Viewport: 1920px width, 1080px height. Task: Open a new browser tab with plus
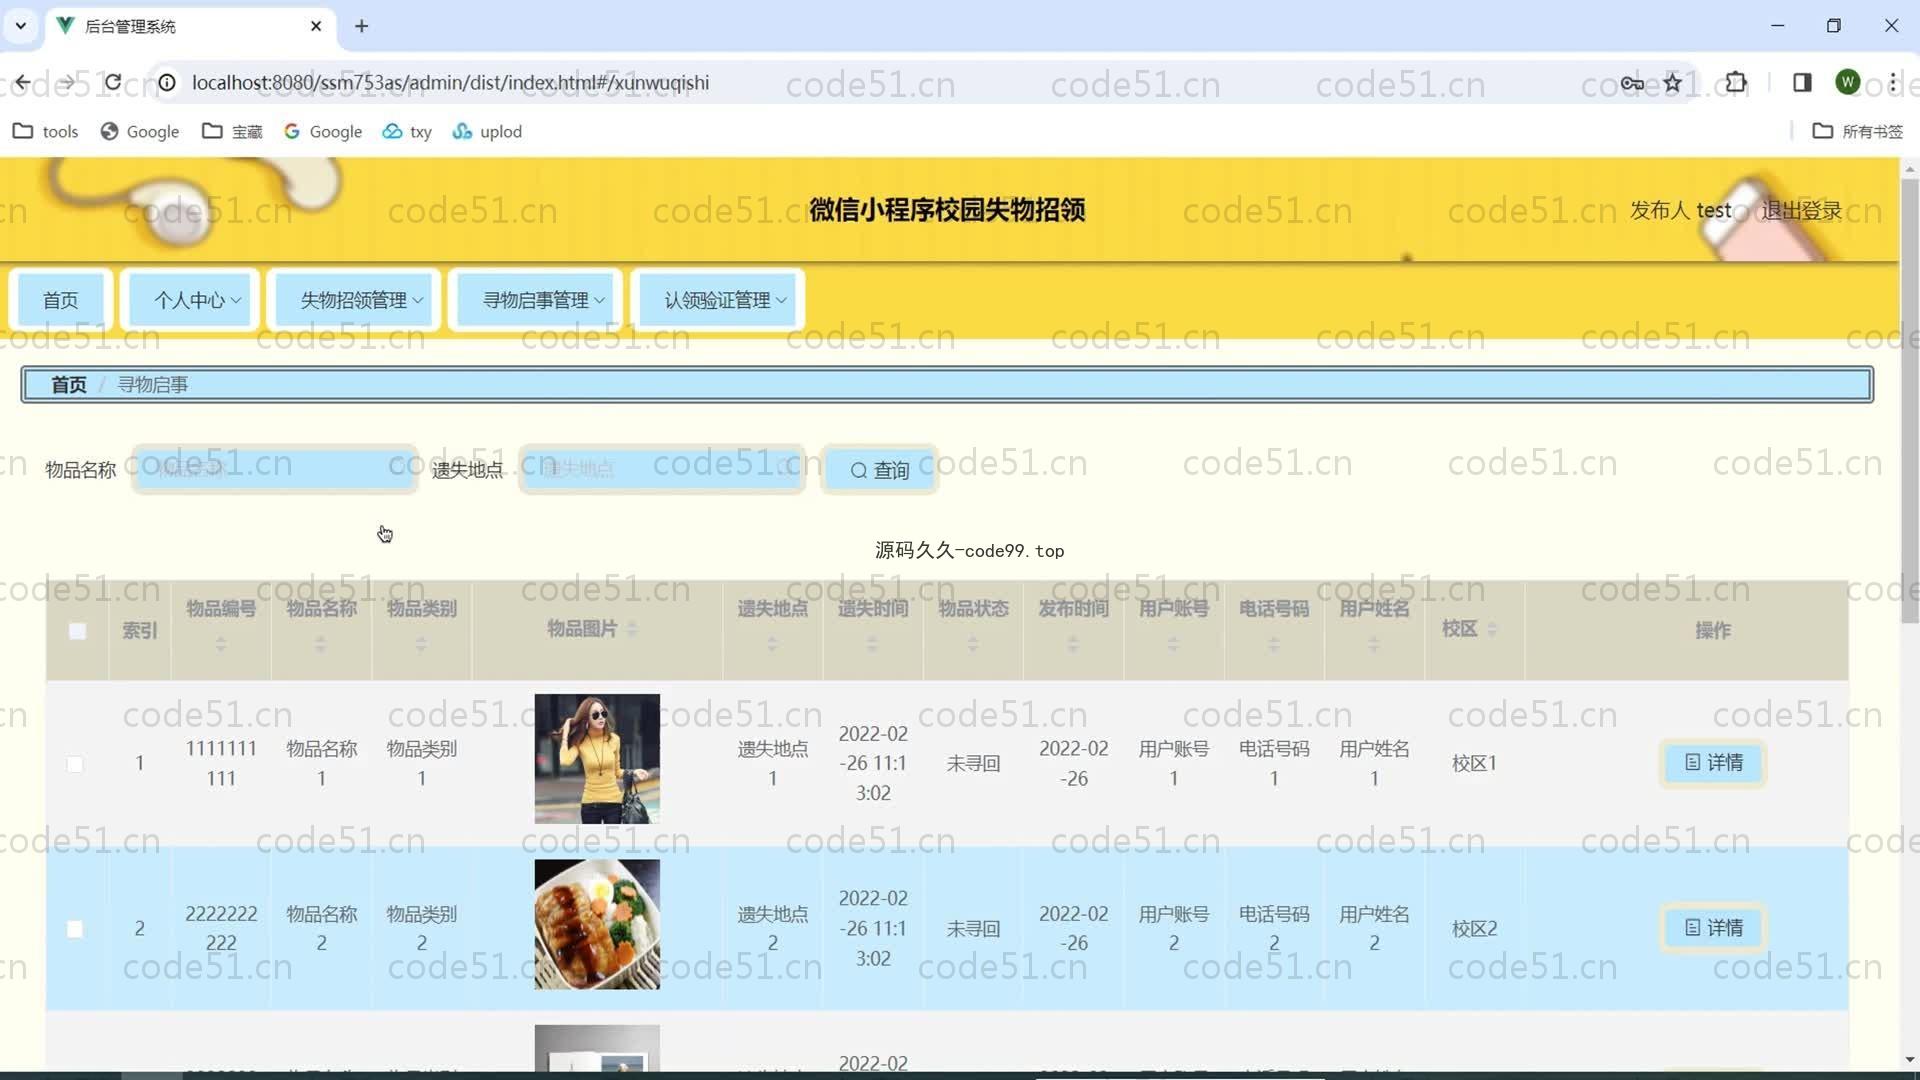coord(362,26)
